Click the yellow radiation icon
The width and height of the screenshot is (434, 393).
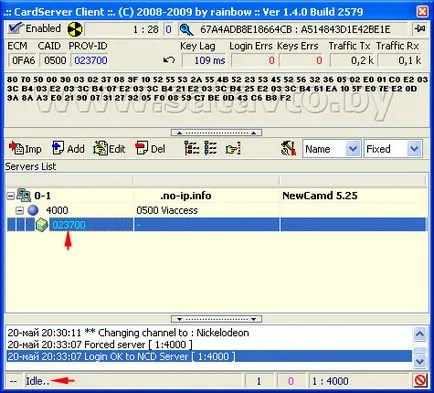75,29
